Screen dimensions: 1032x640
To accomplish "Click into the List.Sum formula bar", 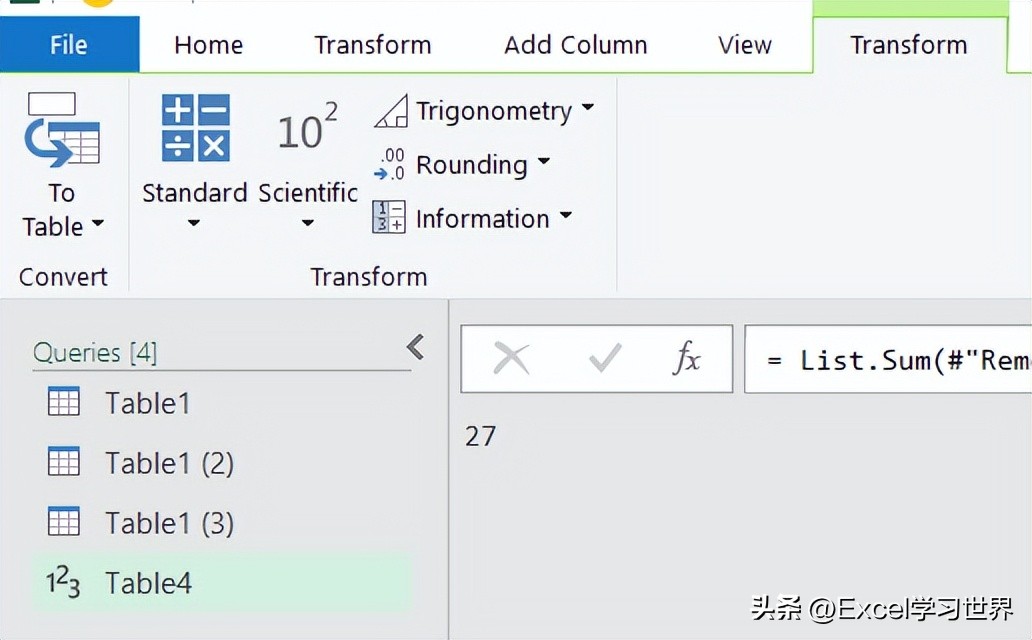I will coord(888,360).
